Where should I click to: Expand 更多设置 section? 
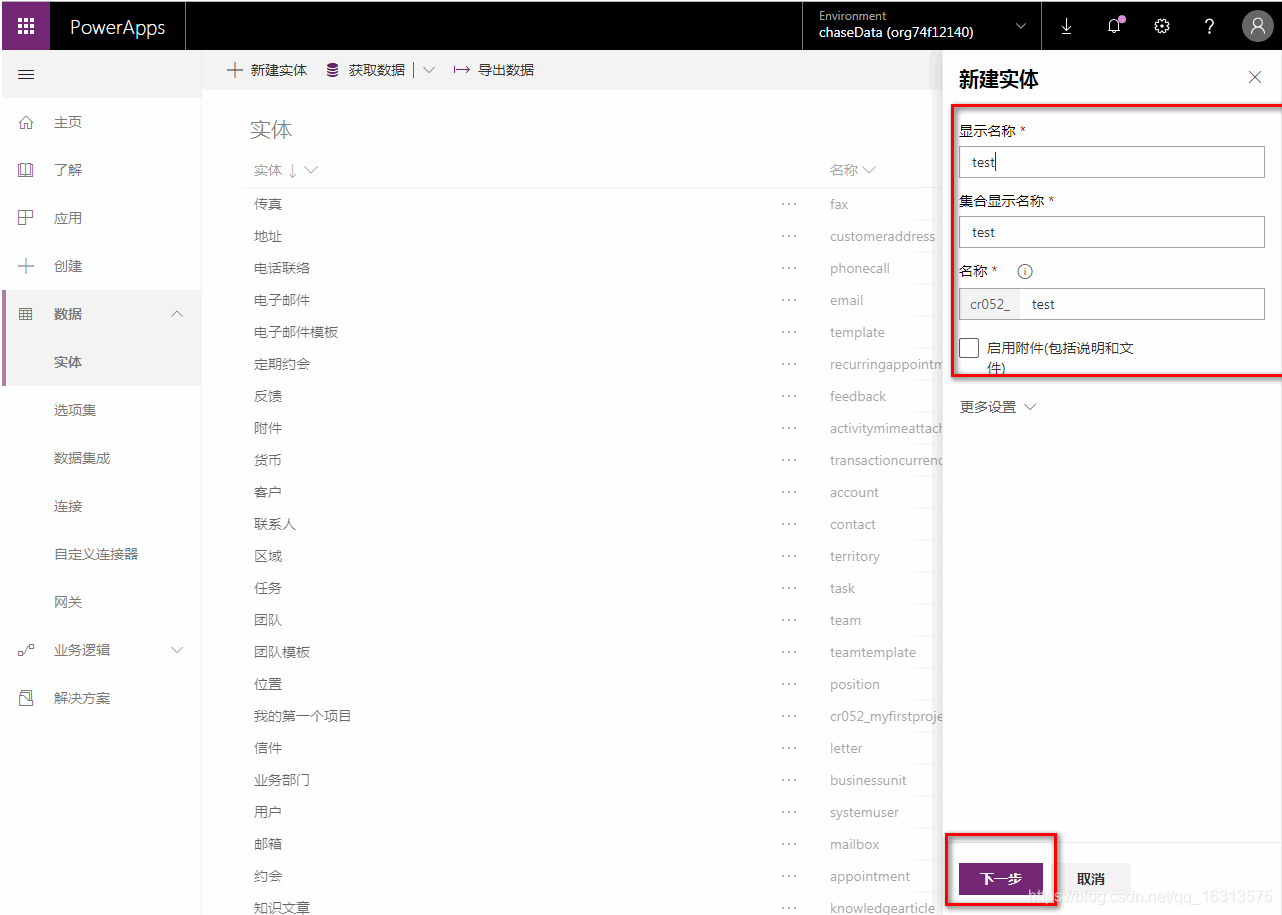(997, 407)
